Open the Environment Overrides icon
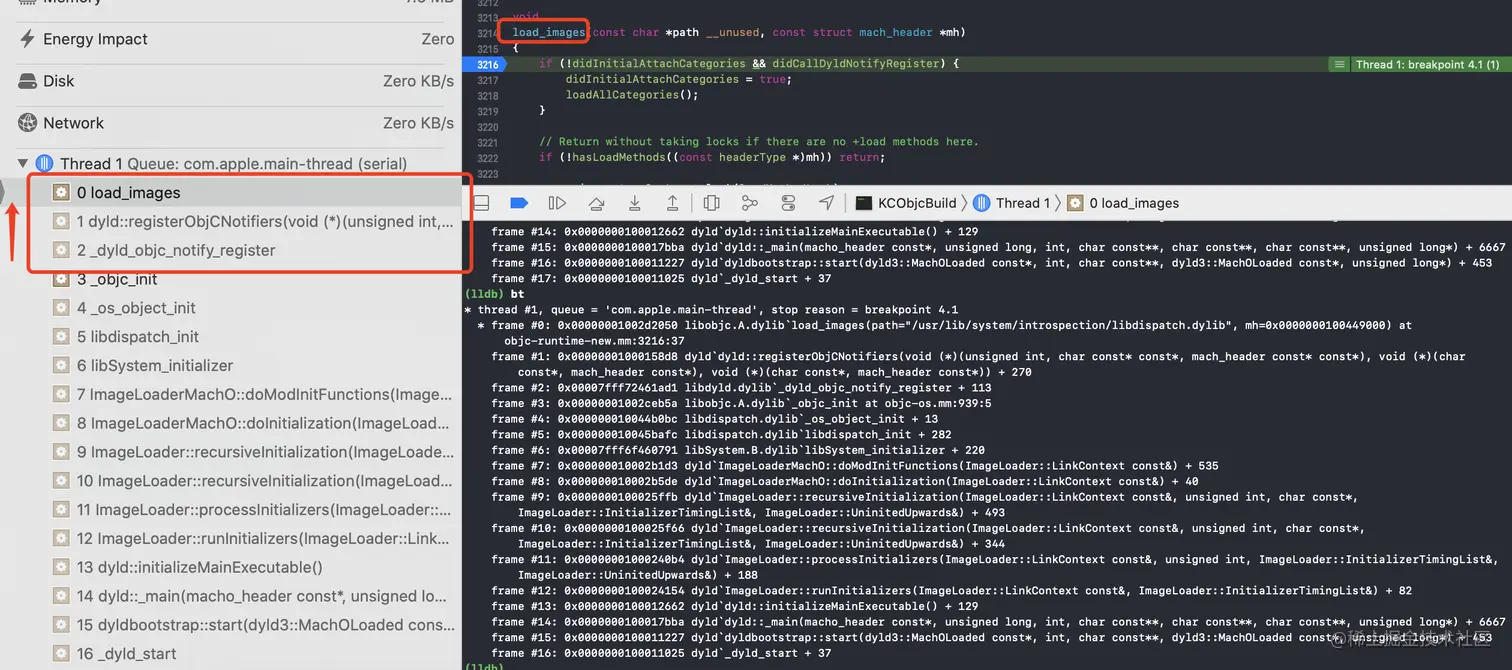Screen dimensions: 1512x670 [x=788, y=203]
